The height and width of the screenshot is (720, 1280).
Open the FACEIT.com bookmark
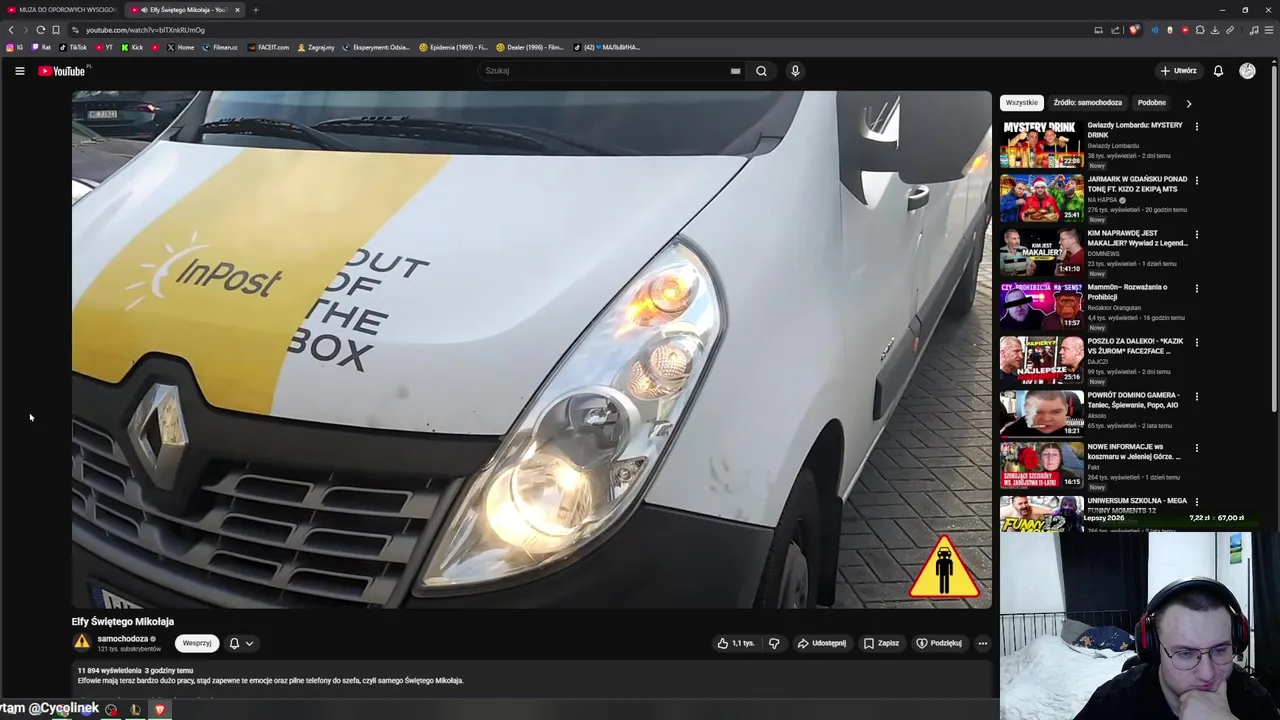268,47
